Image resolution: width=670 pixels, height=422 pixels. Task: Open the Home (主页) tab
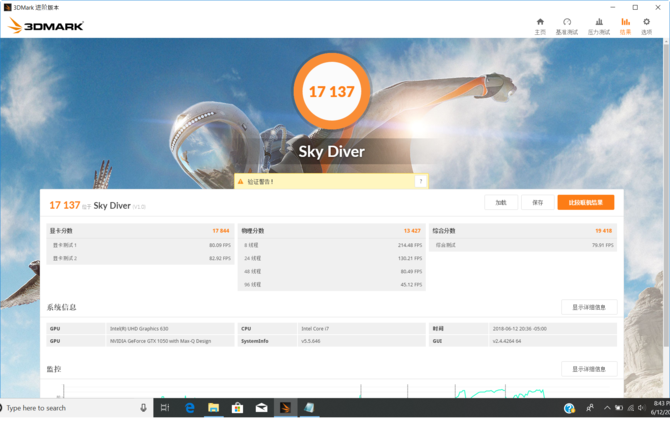click(x=540, y=25)
